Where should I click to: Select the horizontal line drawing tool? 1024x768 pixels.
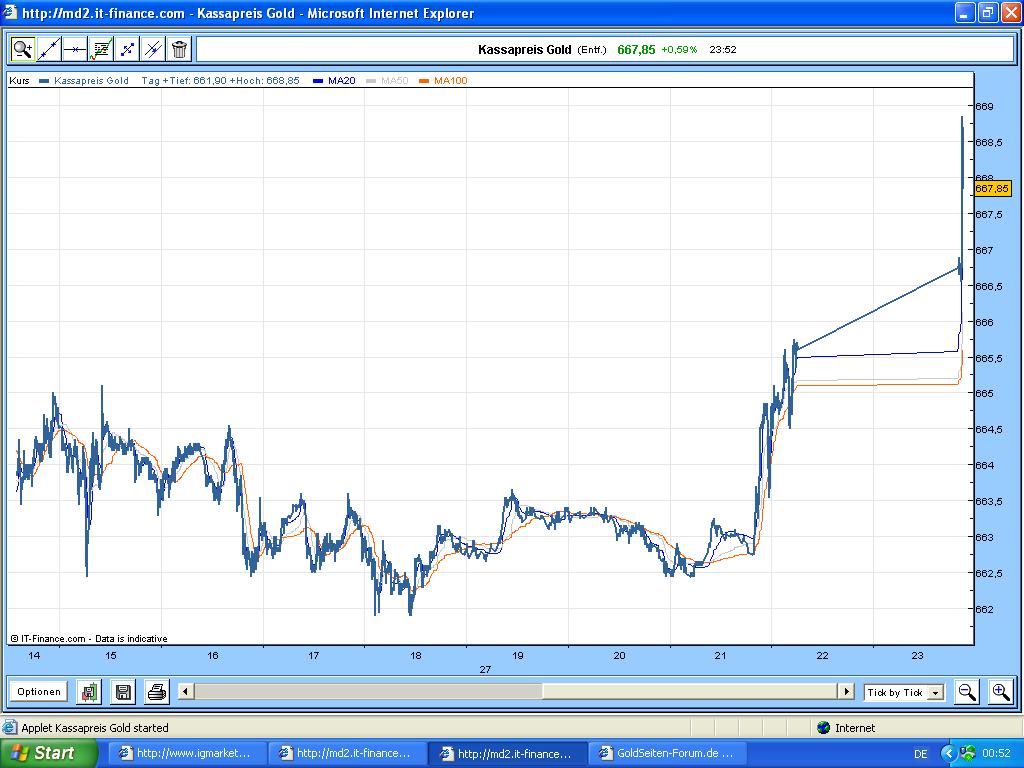(75, 49)
